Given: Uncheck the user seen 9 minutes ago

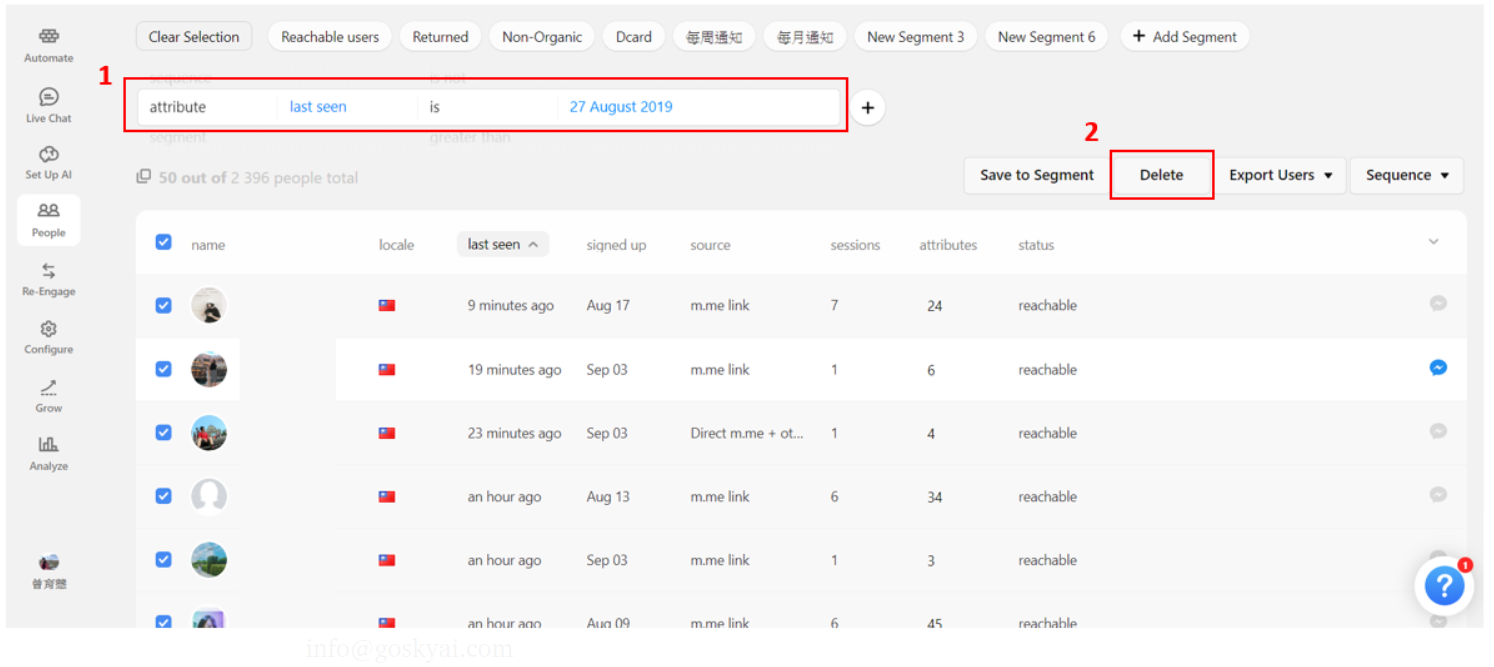Looking at the screenshot, I should click(164, 305).
